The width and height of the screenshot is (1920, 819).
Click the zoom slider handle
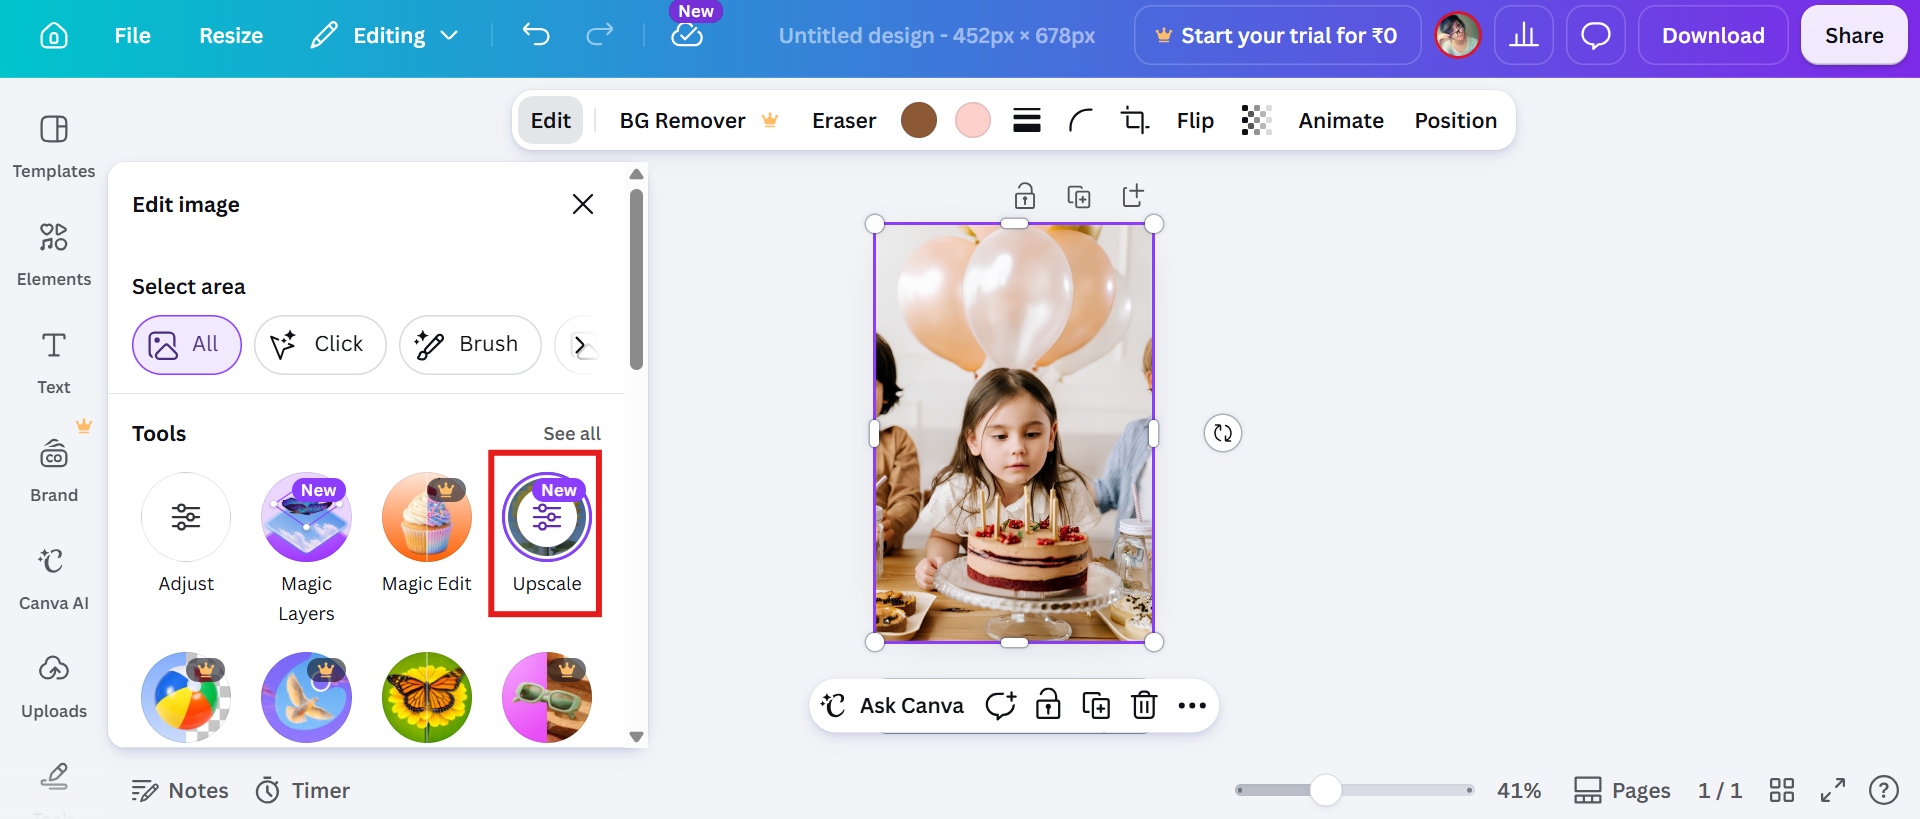coord(1325,790)
